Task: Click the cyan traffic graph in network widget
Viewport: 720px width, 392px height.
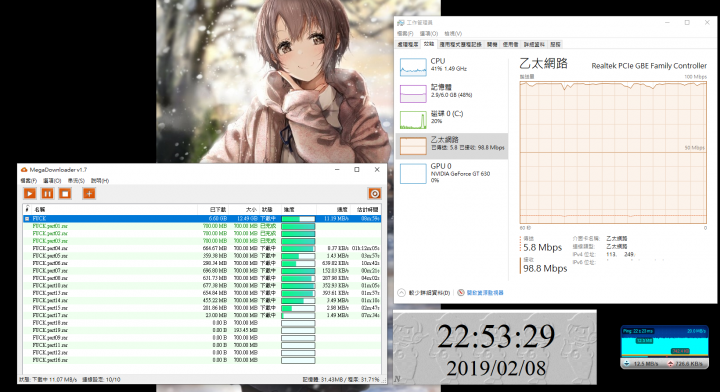Action: (x=664, y=346)
